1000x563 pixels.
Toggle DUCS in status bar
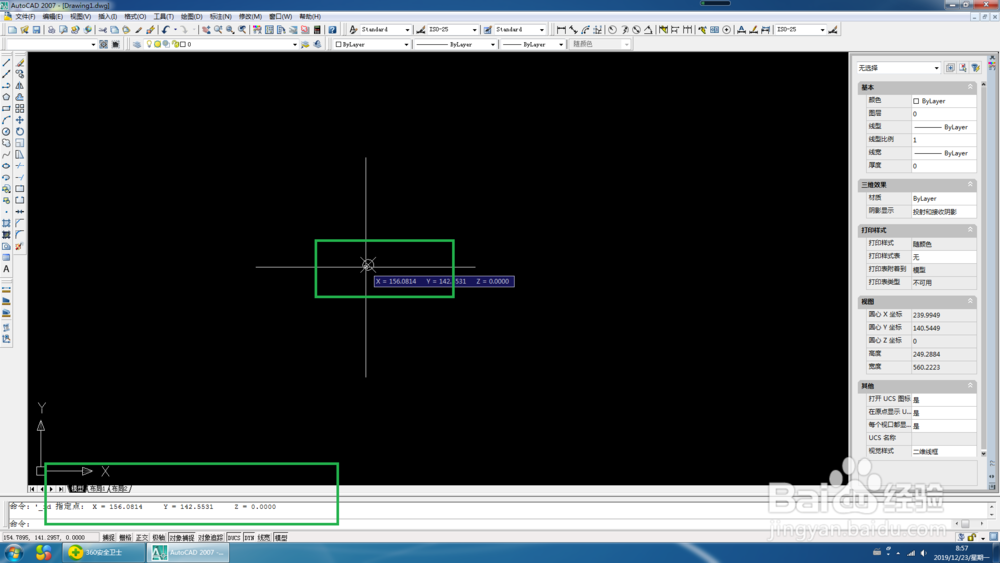click(234, 538)
